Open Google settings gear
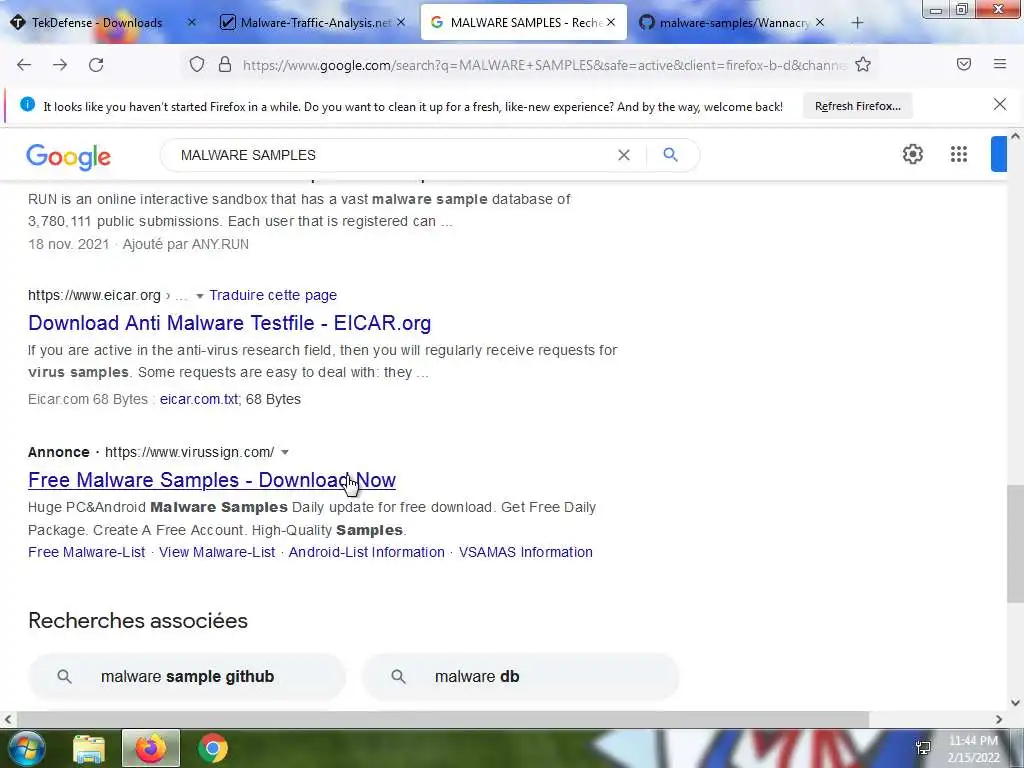1024x768 pixels. [913, 154]
